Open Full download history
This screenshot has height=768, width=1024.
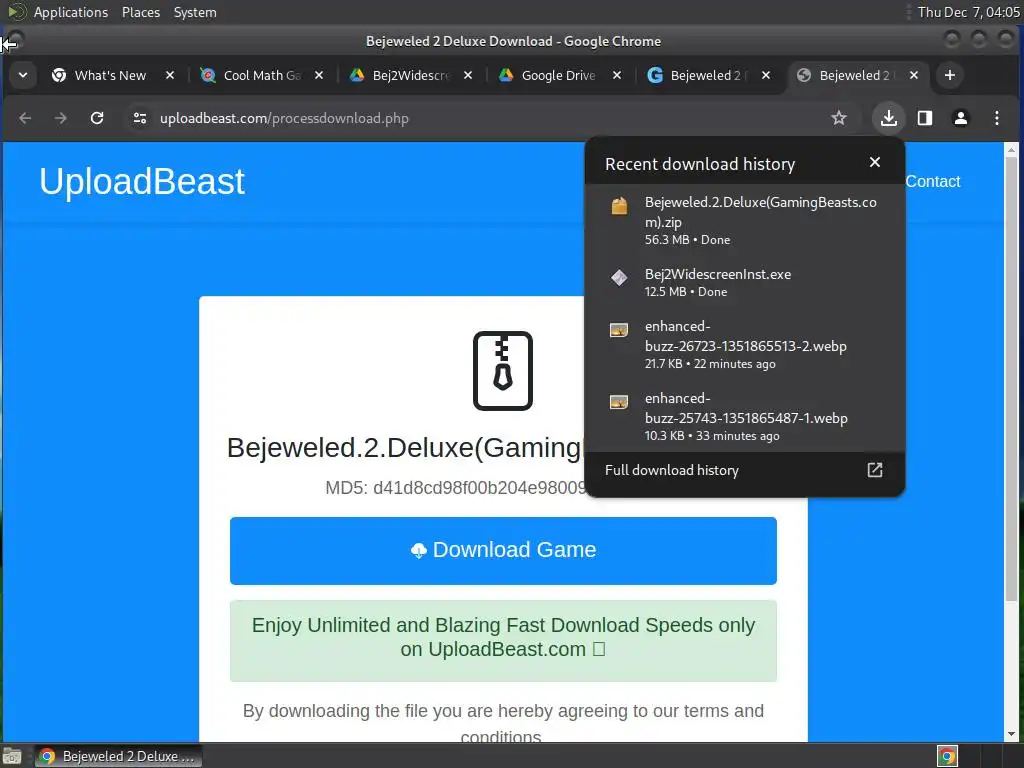[744, 470]
